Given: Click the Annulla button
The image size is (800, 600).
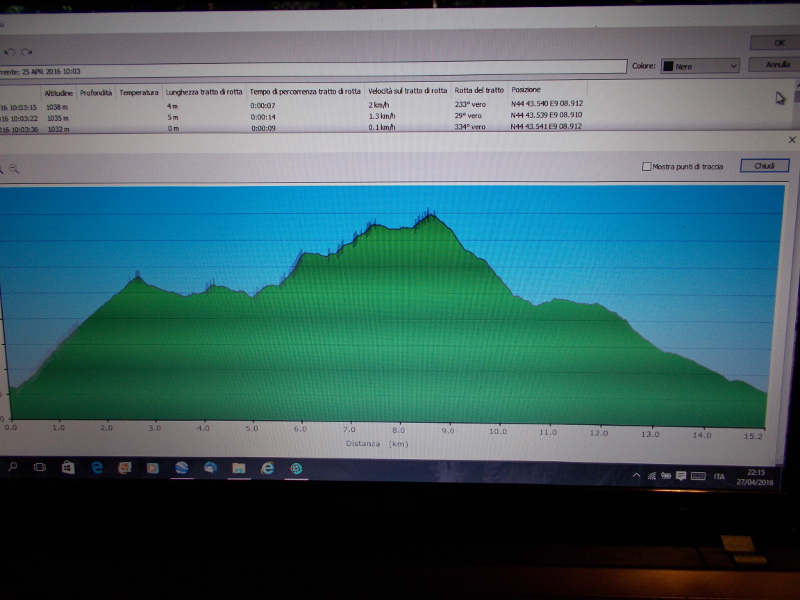Looking at the screenshot, I should [777, 65].
